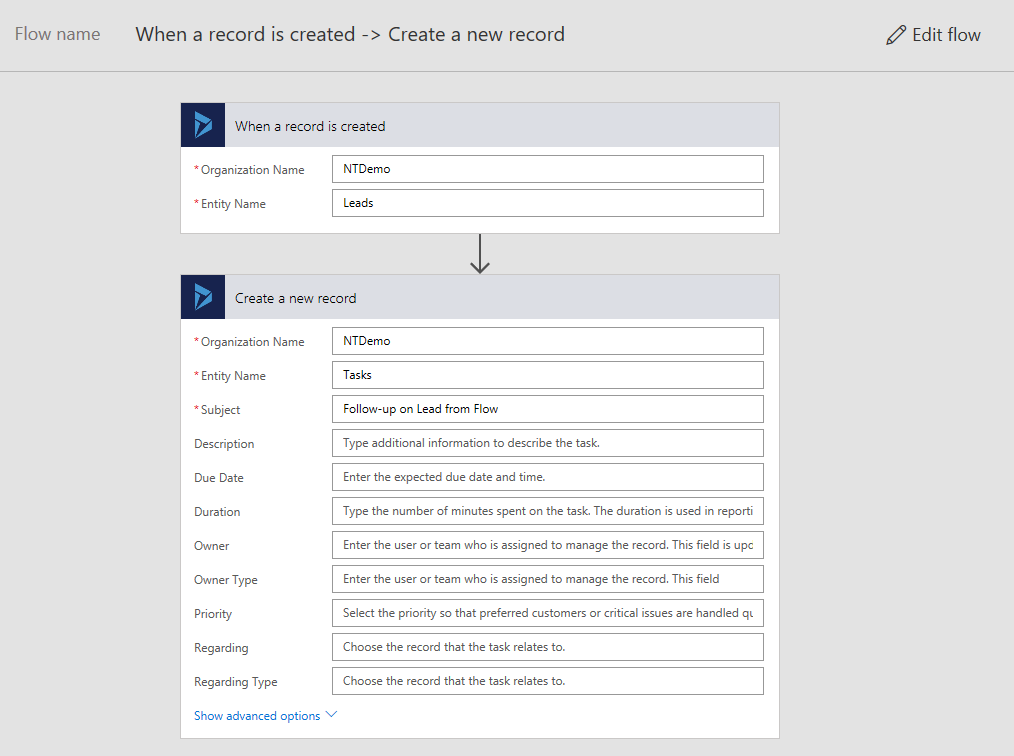
Task: Select the Duration input box
Action: pyautogui.click(x=547, y=511)
